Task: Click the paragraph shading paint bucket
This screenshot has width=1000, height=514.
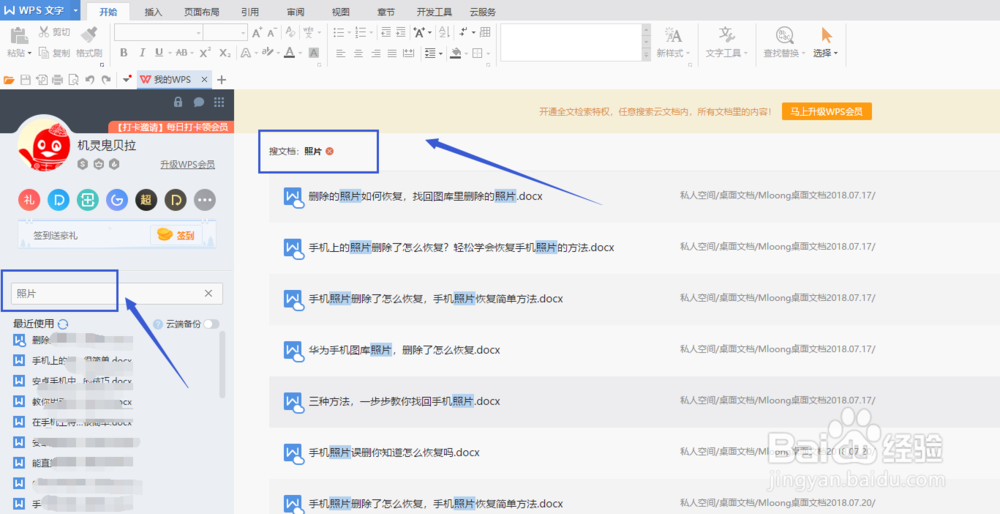Action: [x=456, y=53]
